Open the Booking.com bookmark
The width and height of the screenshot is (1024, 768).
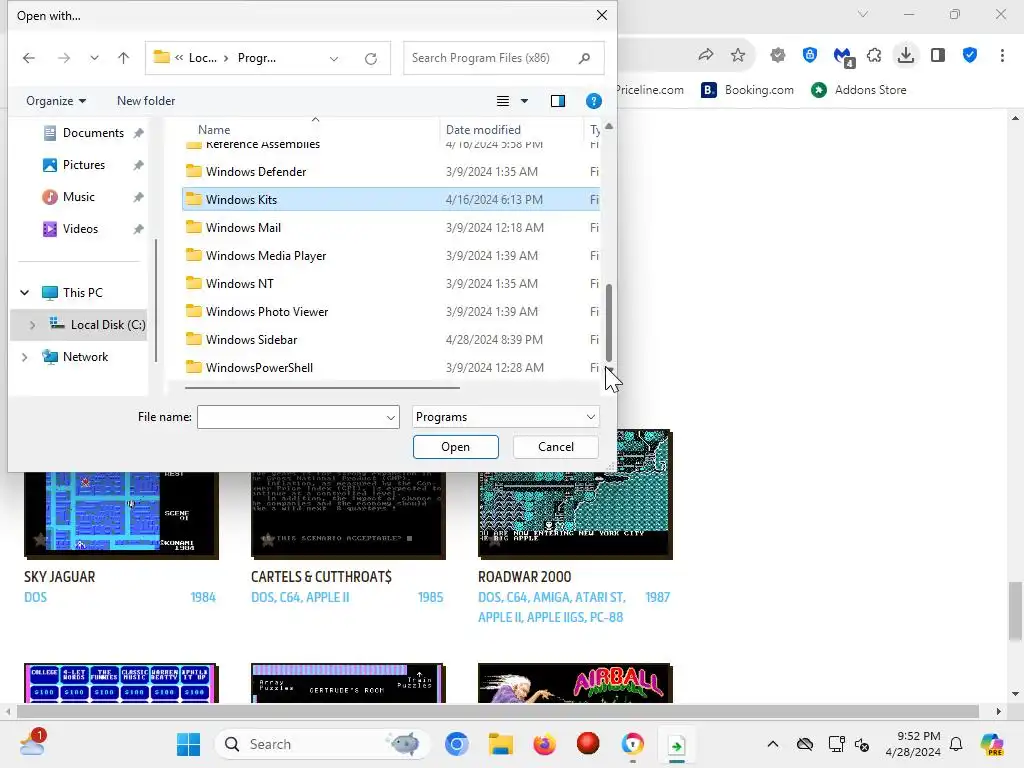(x=747, y=90)
